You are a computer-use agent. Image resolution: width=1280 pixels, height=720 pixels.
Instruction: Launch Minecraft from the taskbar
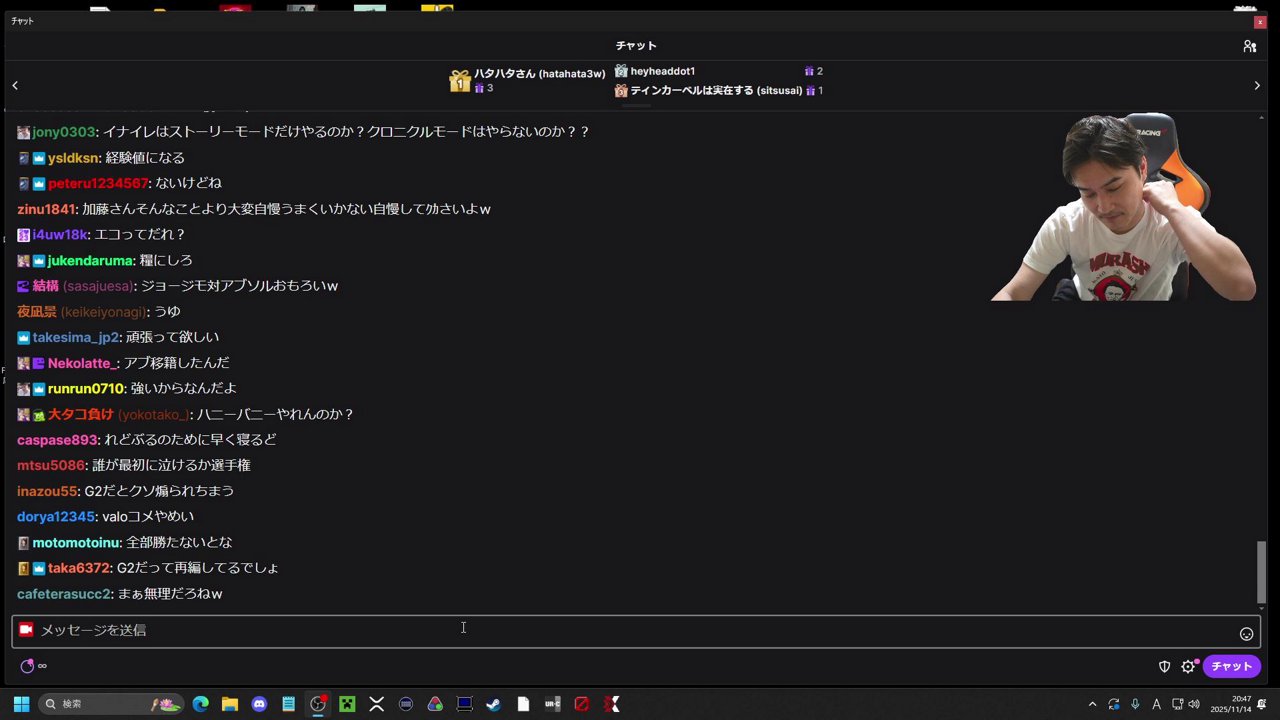pos(346,704)
